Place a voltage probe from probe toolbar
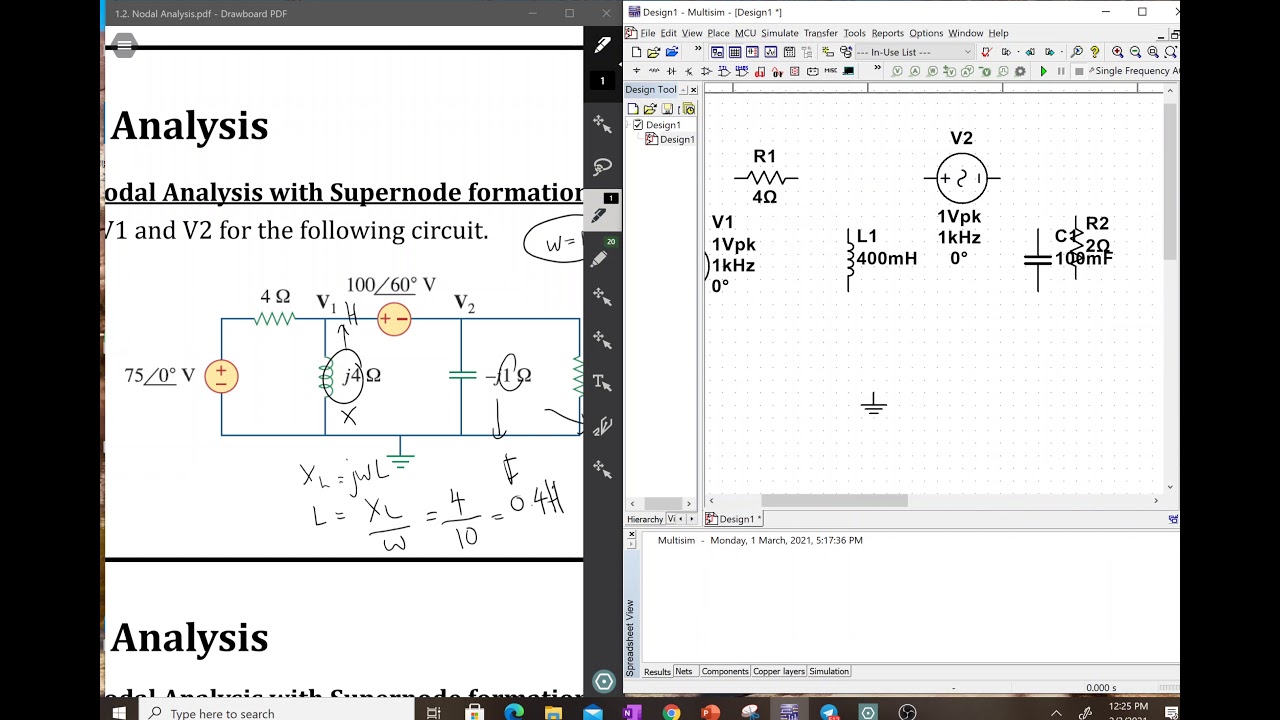 pyautogui.click(x=897, y=71)
